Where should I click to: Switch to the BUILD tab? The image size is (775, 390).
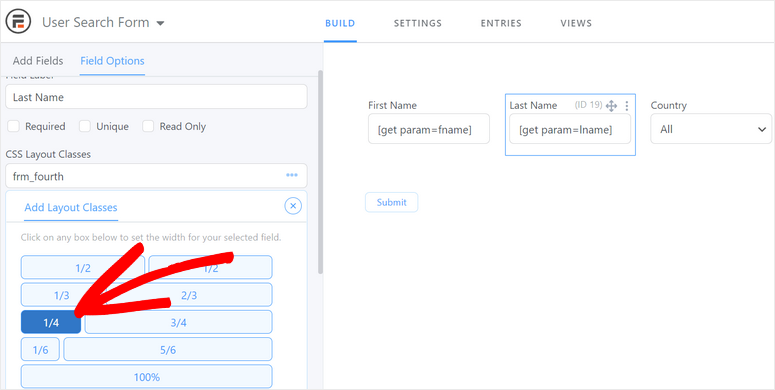point(340,23)
